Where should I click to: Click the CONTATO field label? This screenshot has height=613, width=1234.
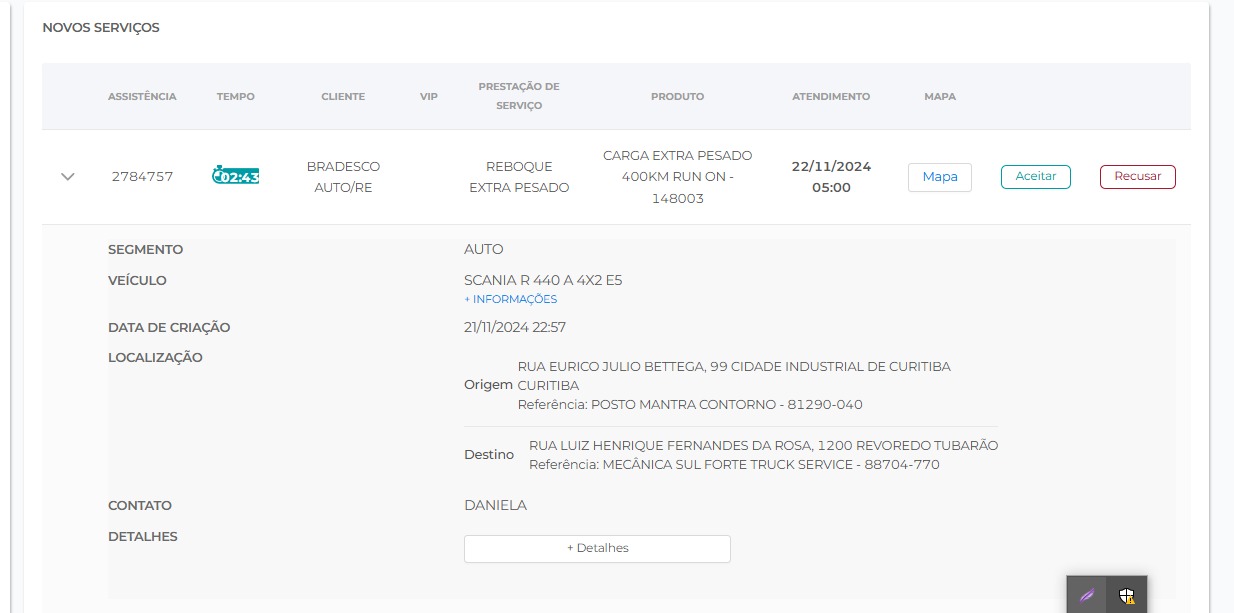(x=140, y=505)
